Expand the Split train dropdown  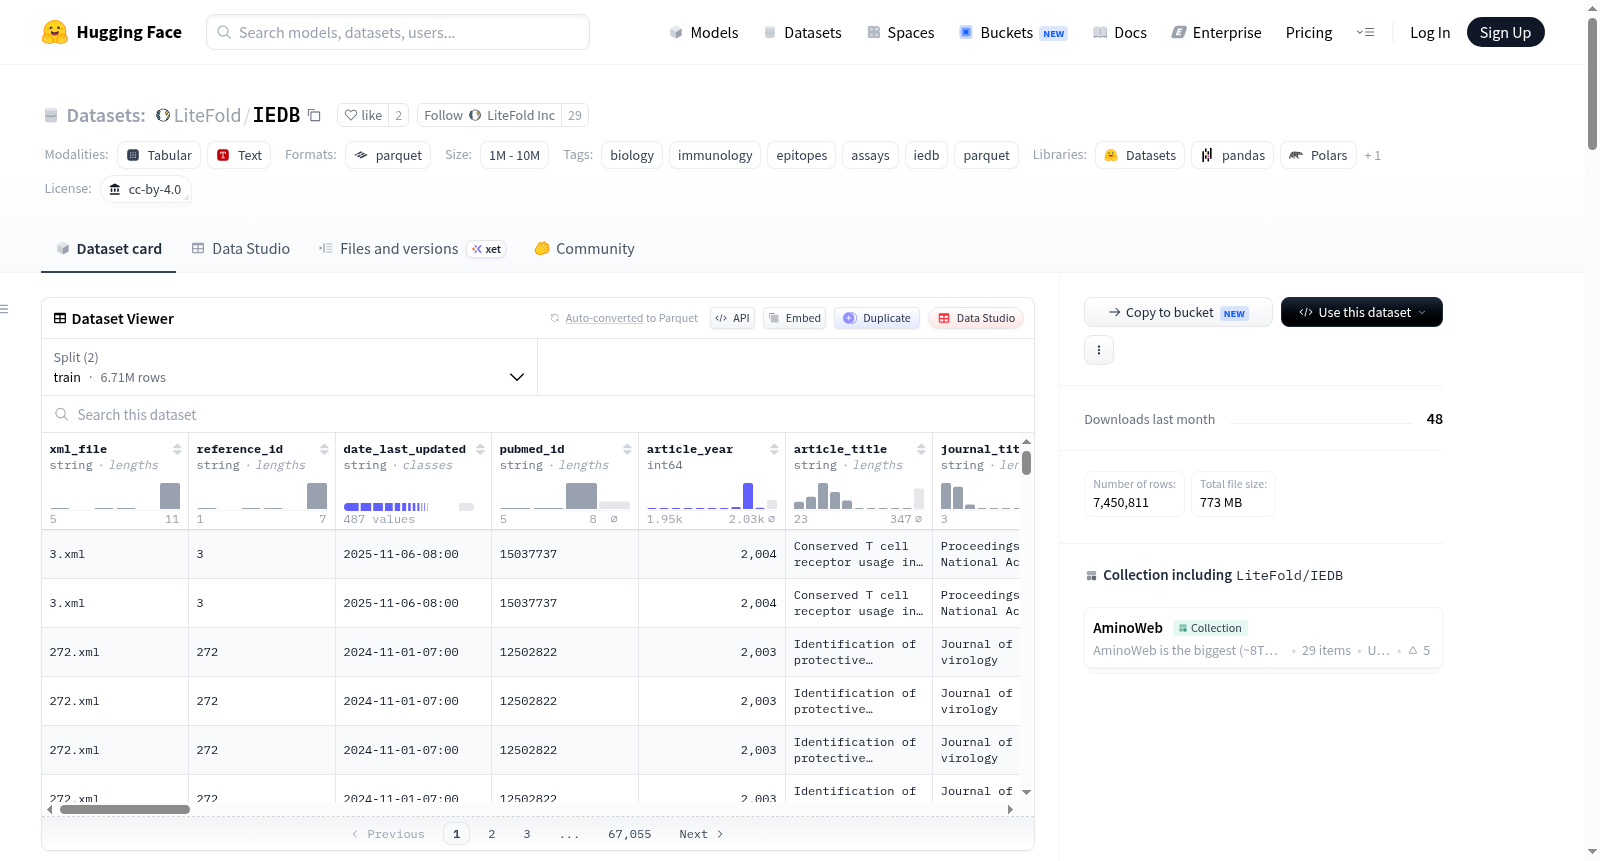pos(290,367)
